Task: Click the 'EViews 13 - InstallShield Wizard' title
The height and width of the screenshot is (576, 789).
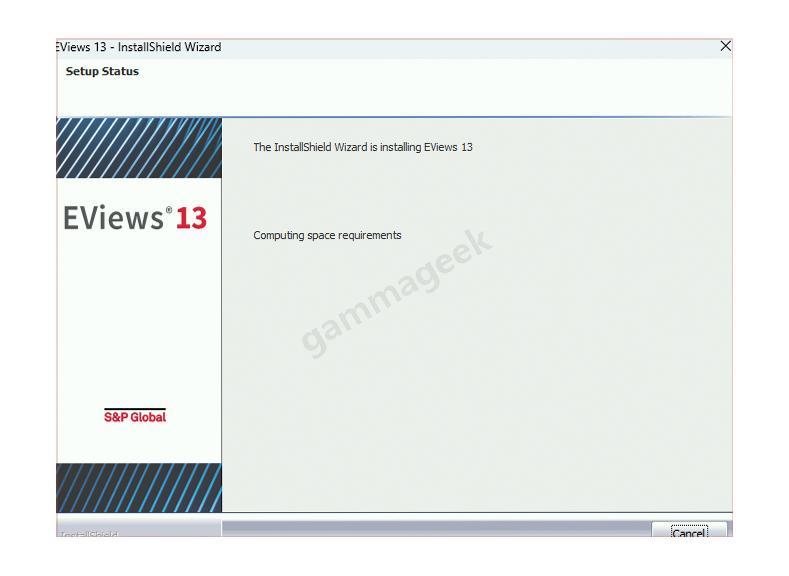Action: [x=138, y=47]
